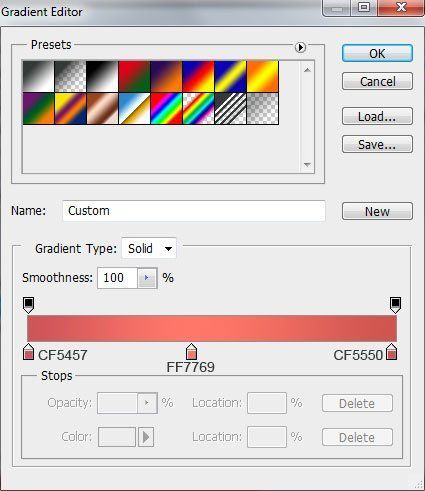Viewport: 425px width, 491px height.
Task: Pick the copper gradient preset
Action: (102, 108)
